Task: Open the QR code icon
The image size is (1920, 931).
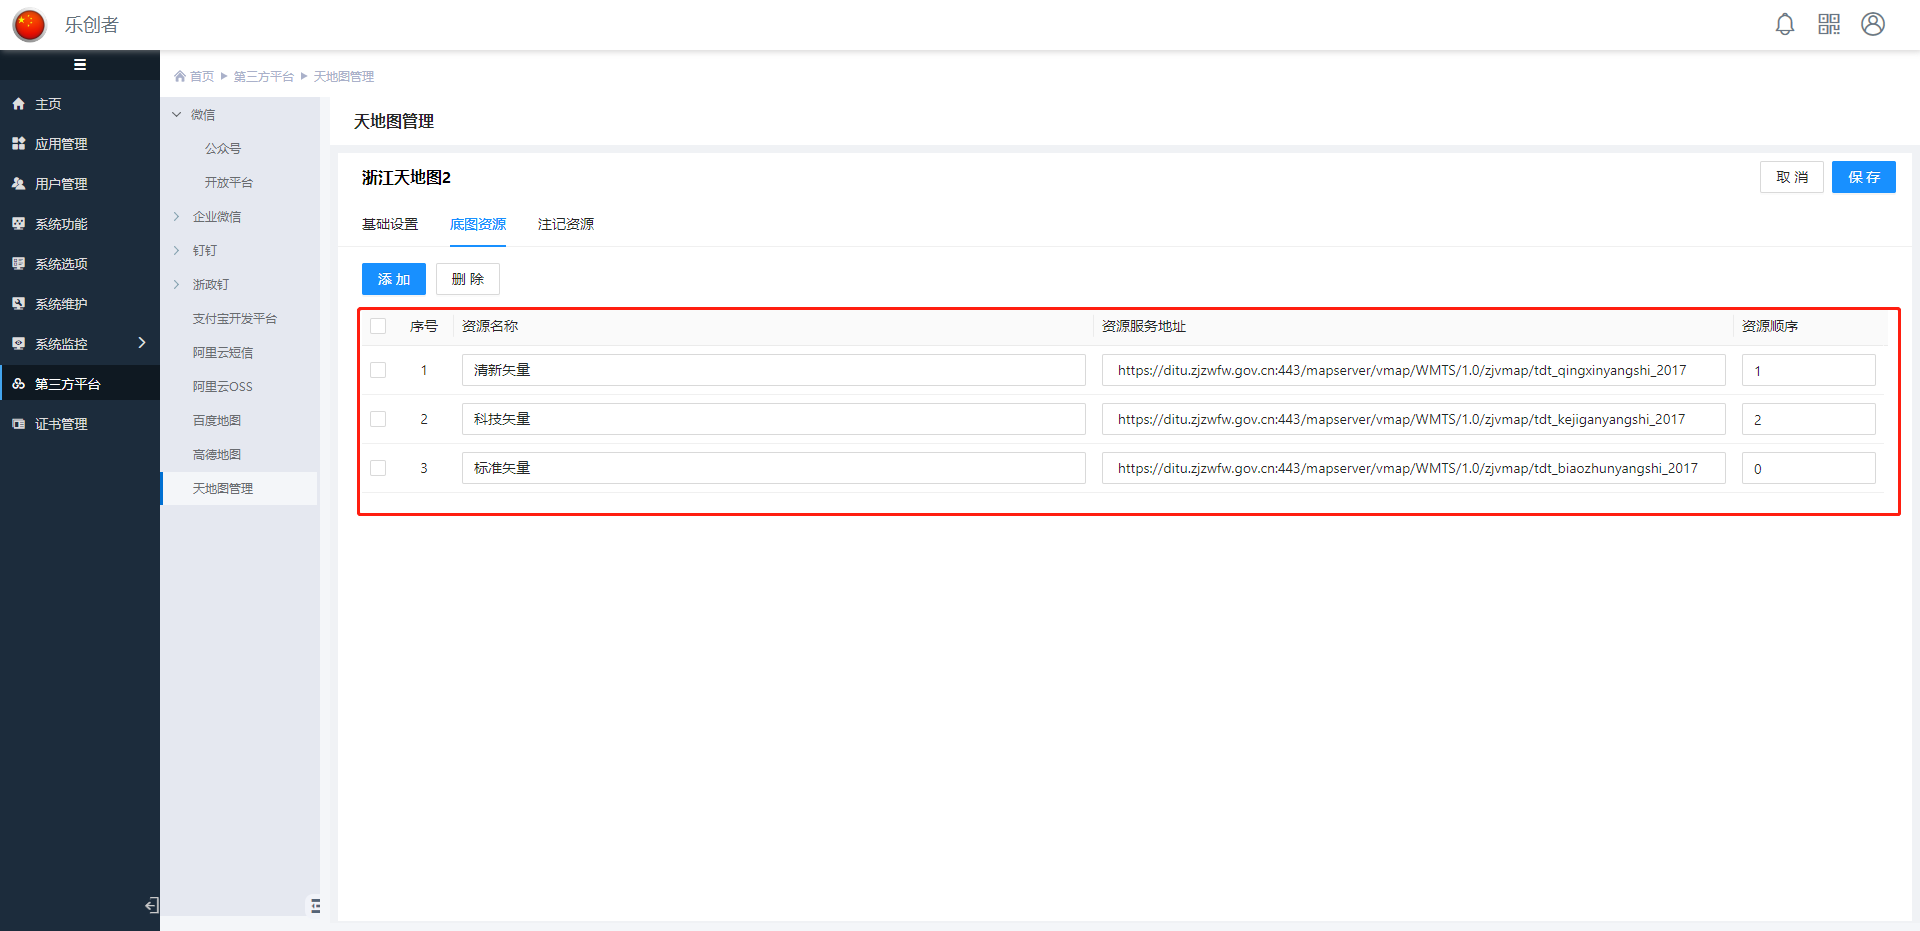Action: coord(1828,24)
